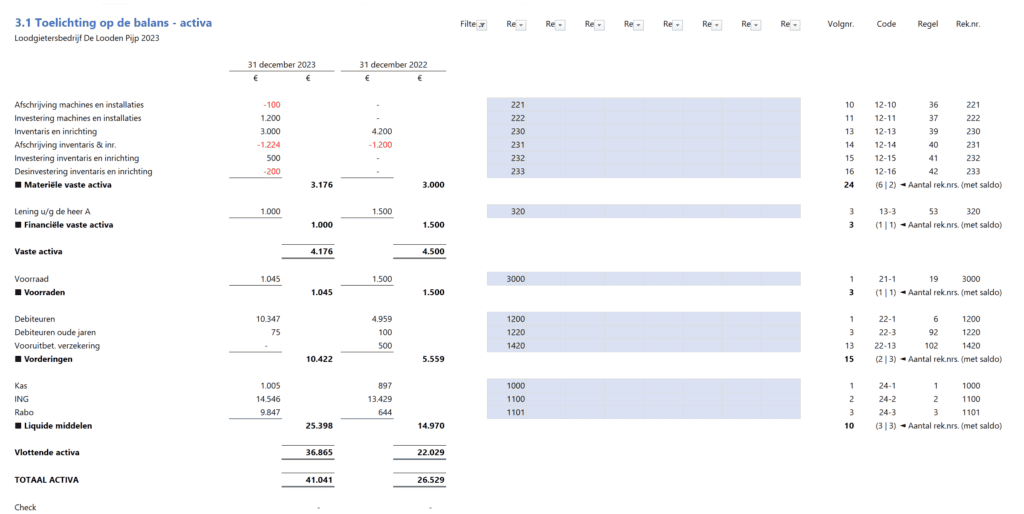Open the first 'Re' column filter dropdown

[520, 24]
